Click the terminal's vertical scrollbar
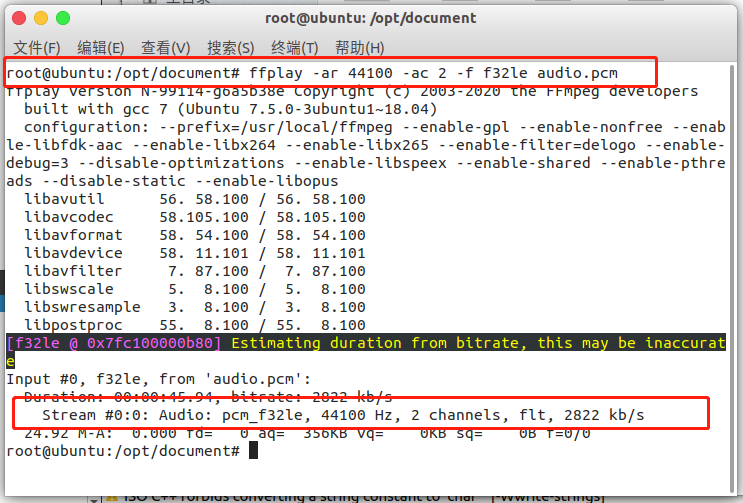 [x=731, y=279]
